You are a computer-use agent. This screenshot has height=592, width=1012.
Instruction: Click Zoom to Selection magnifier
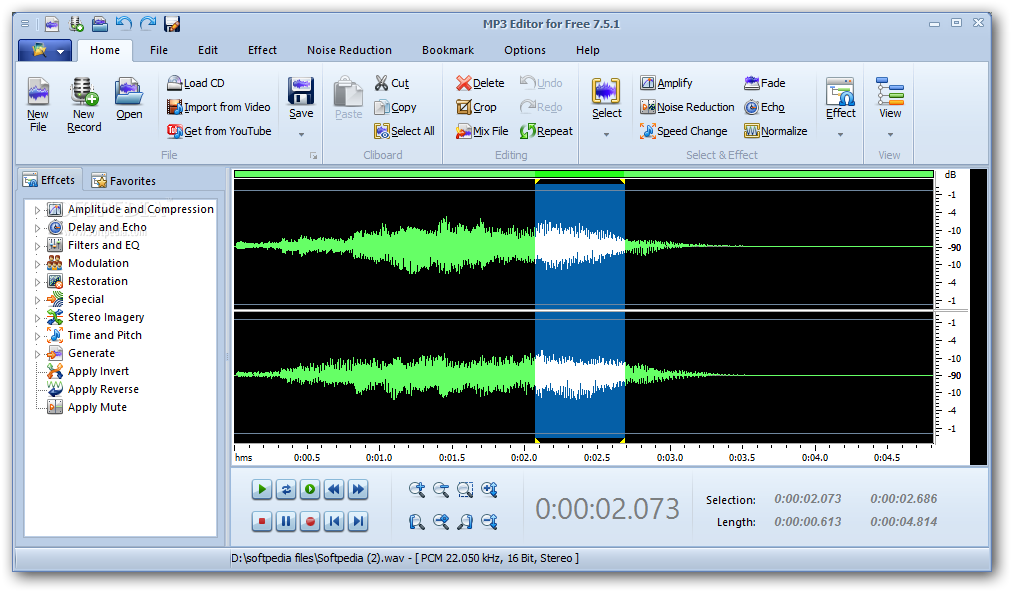point(465,489)
